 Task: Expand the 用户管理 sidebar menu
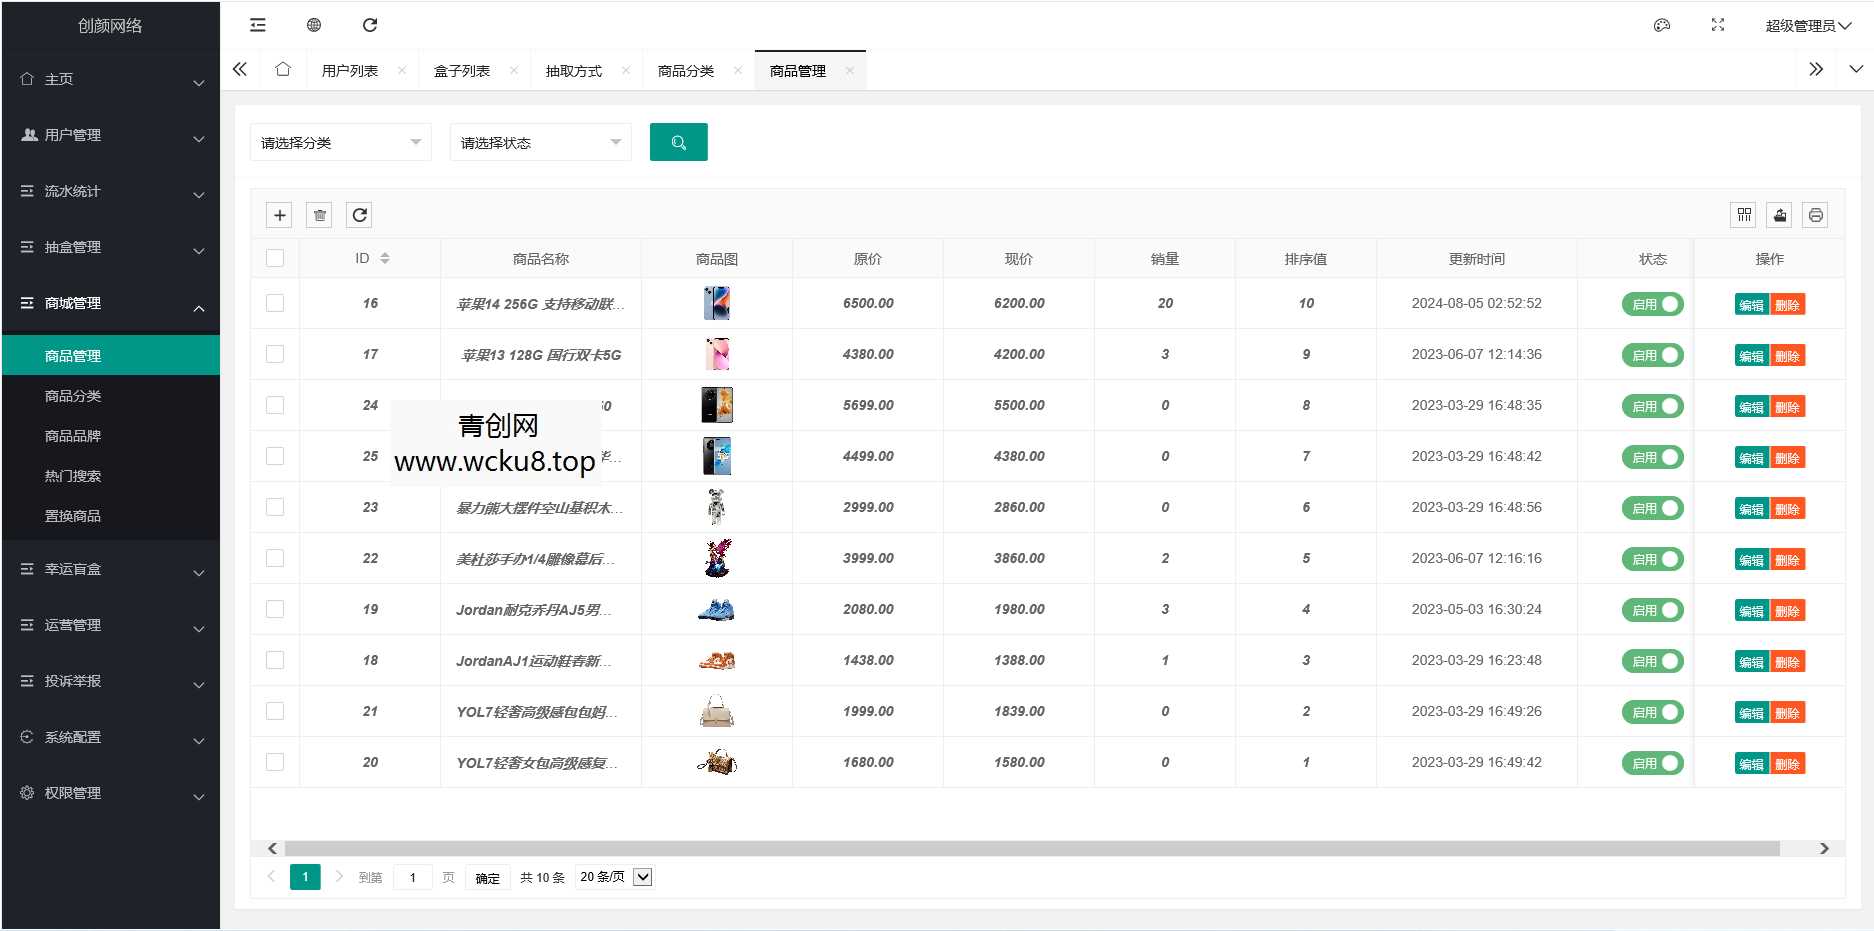coord(110,135)
